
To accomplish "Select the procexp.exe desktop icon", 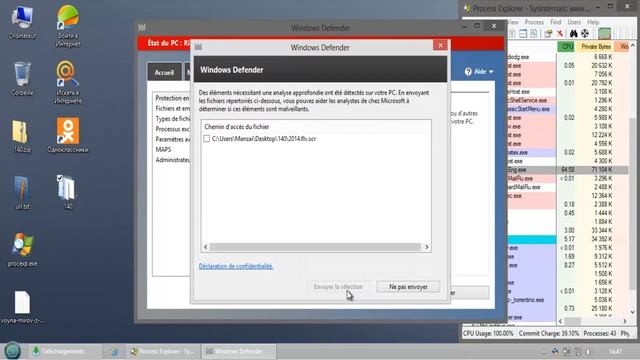I will 22,249.
